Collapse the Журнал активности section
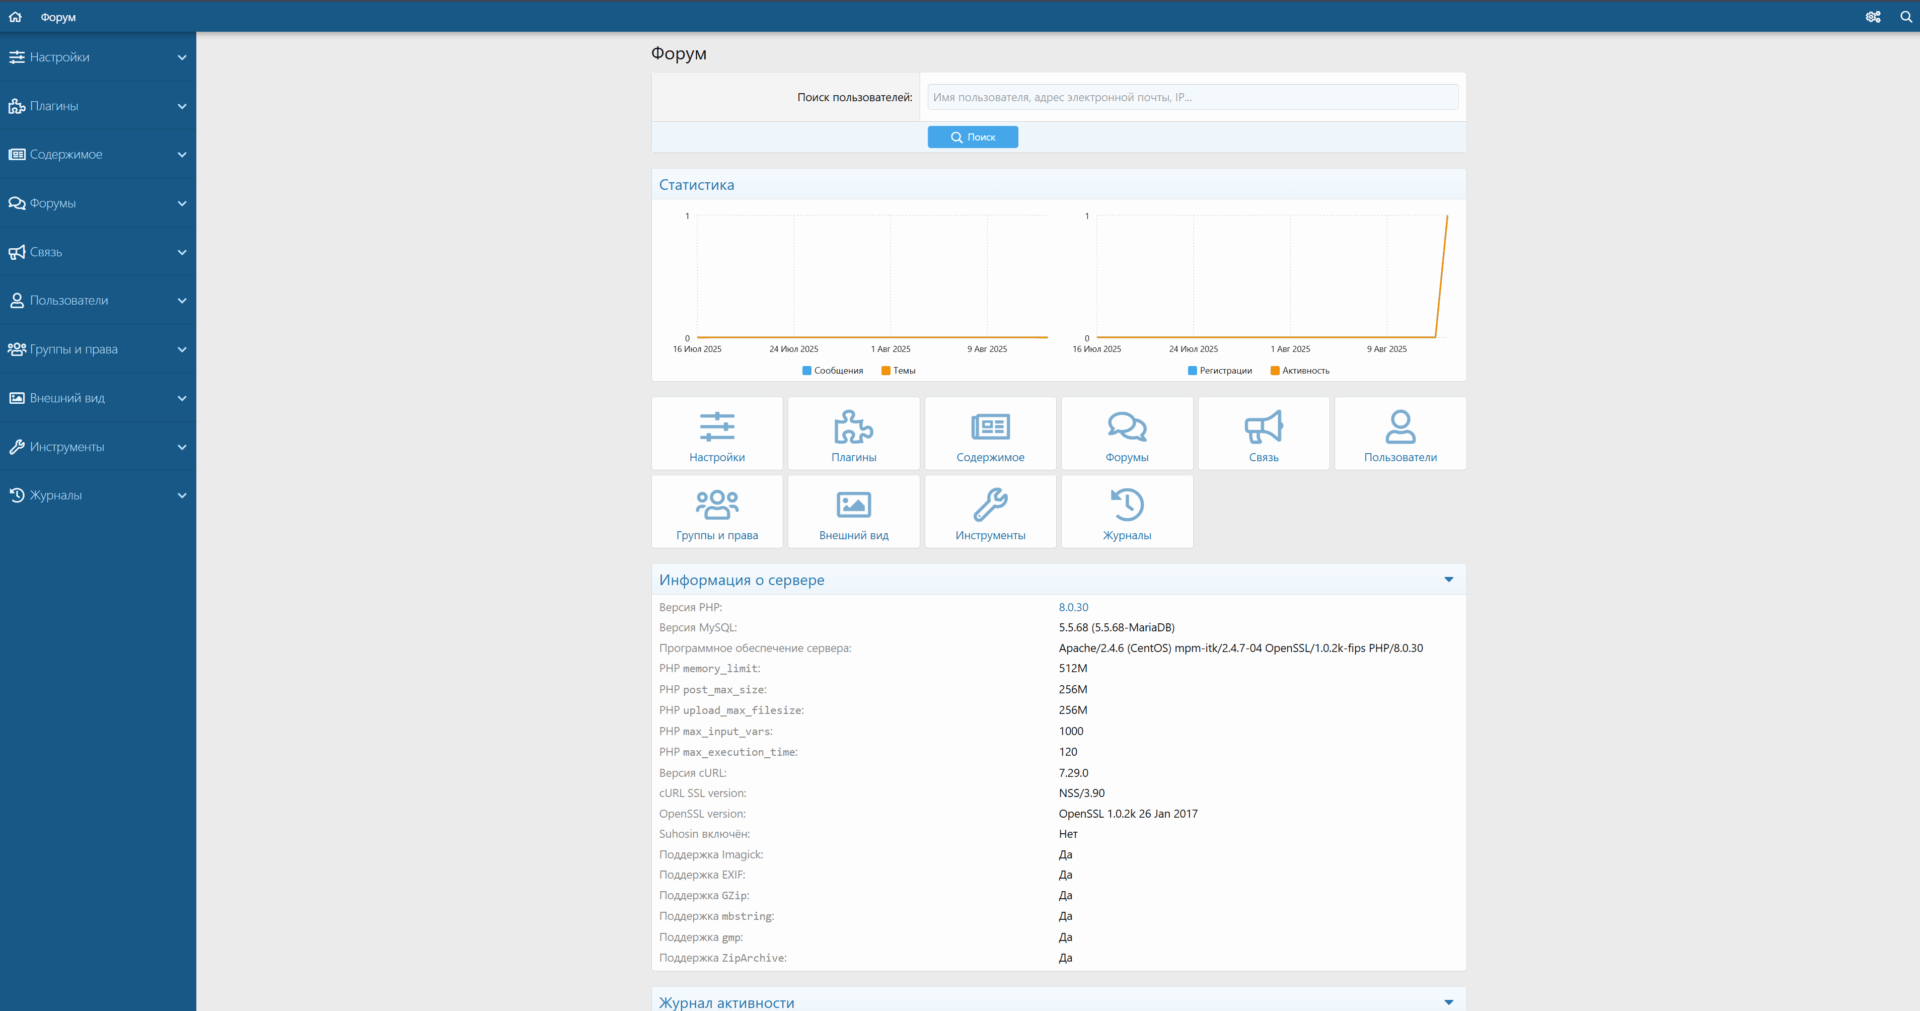The image size is (1920, 1011). [x=1448, y=1002]
